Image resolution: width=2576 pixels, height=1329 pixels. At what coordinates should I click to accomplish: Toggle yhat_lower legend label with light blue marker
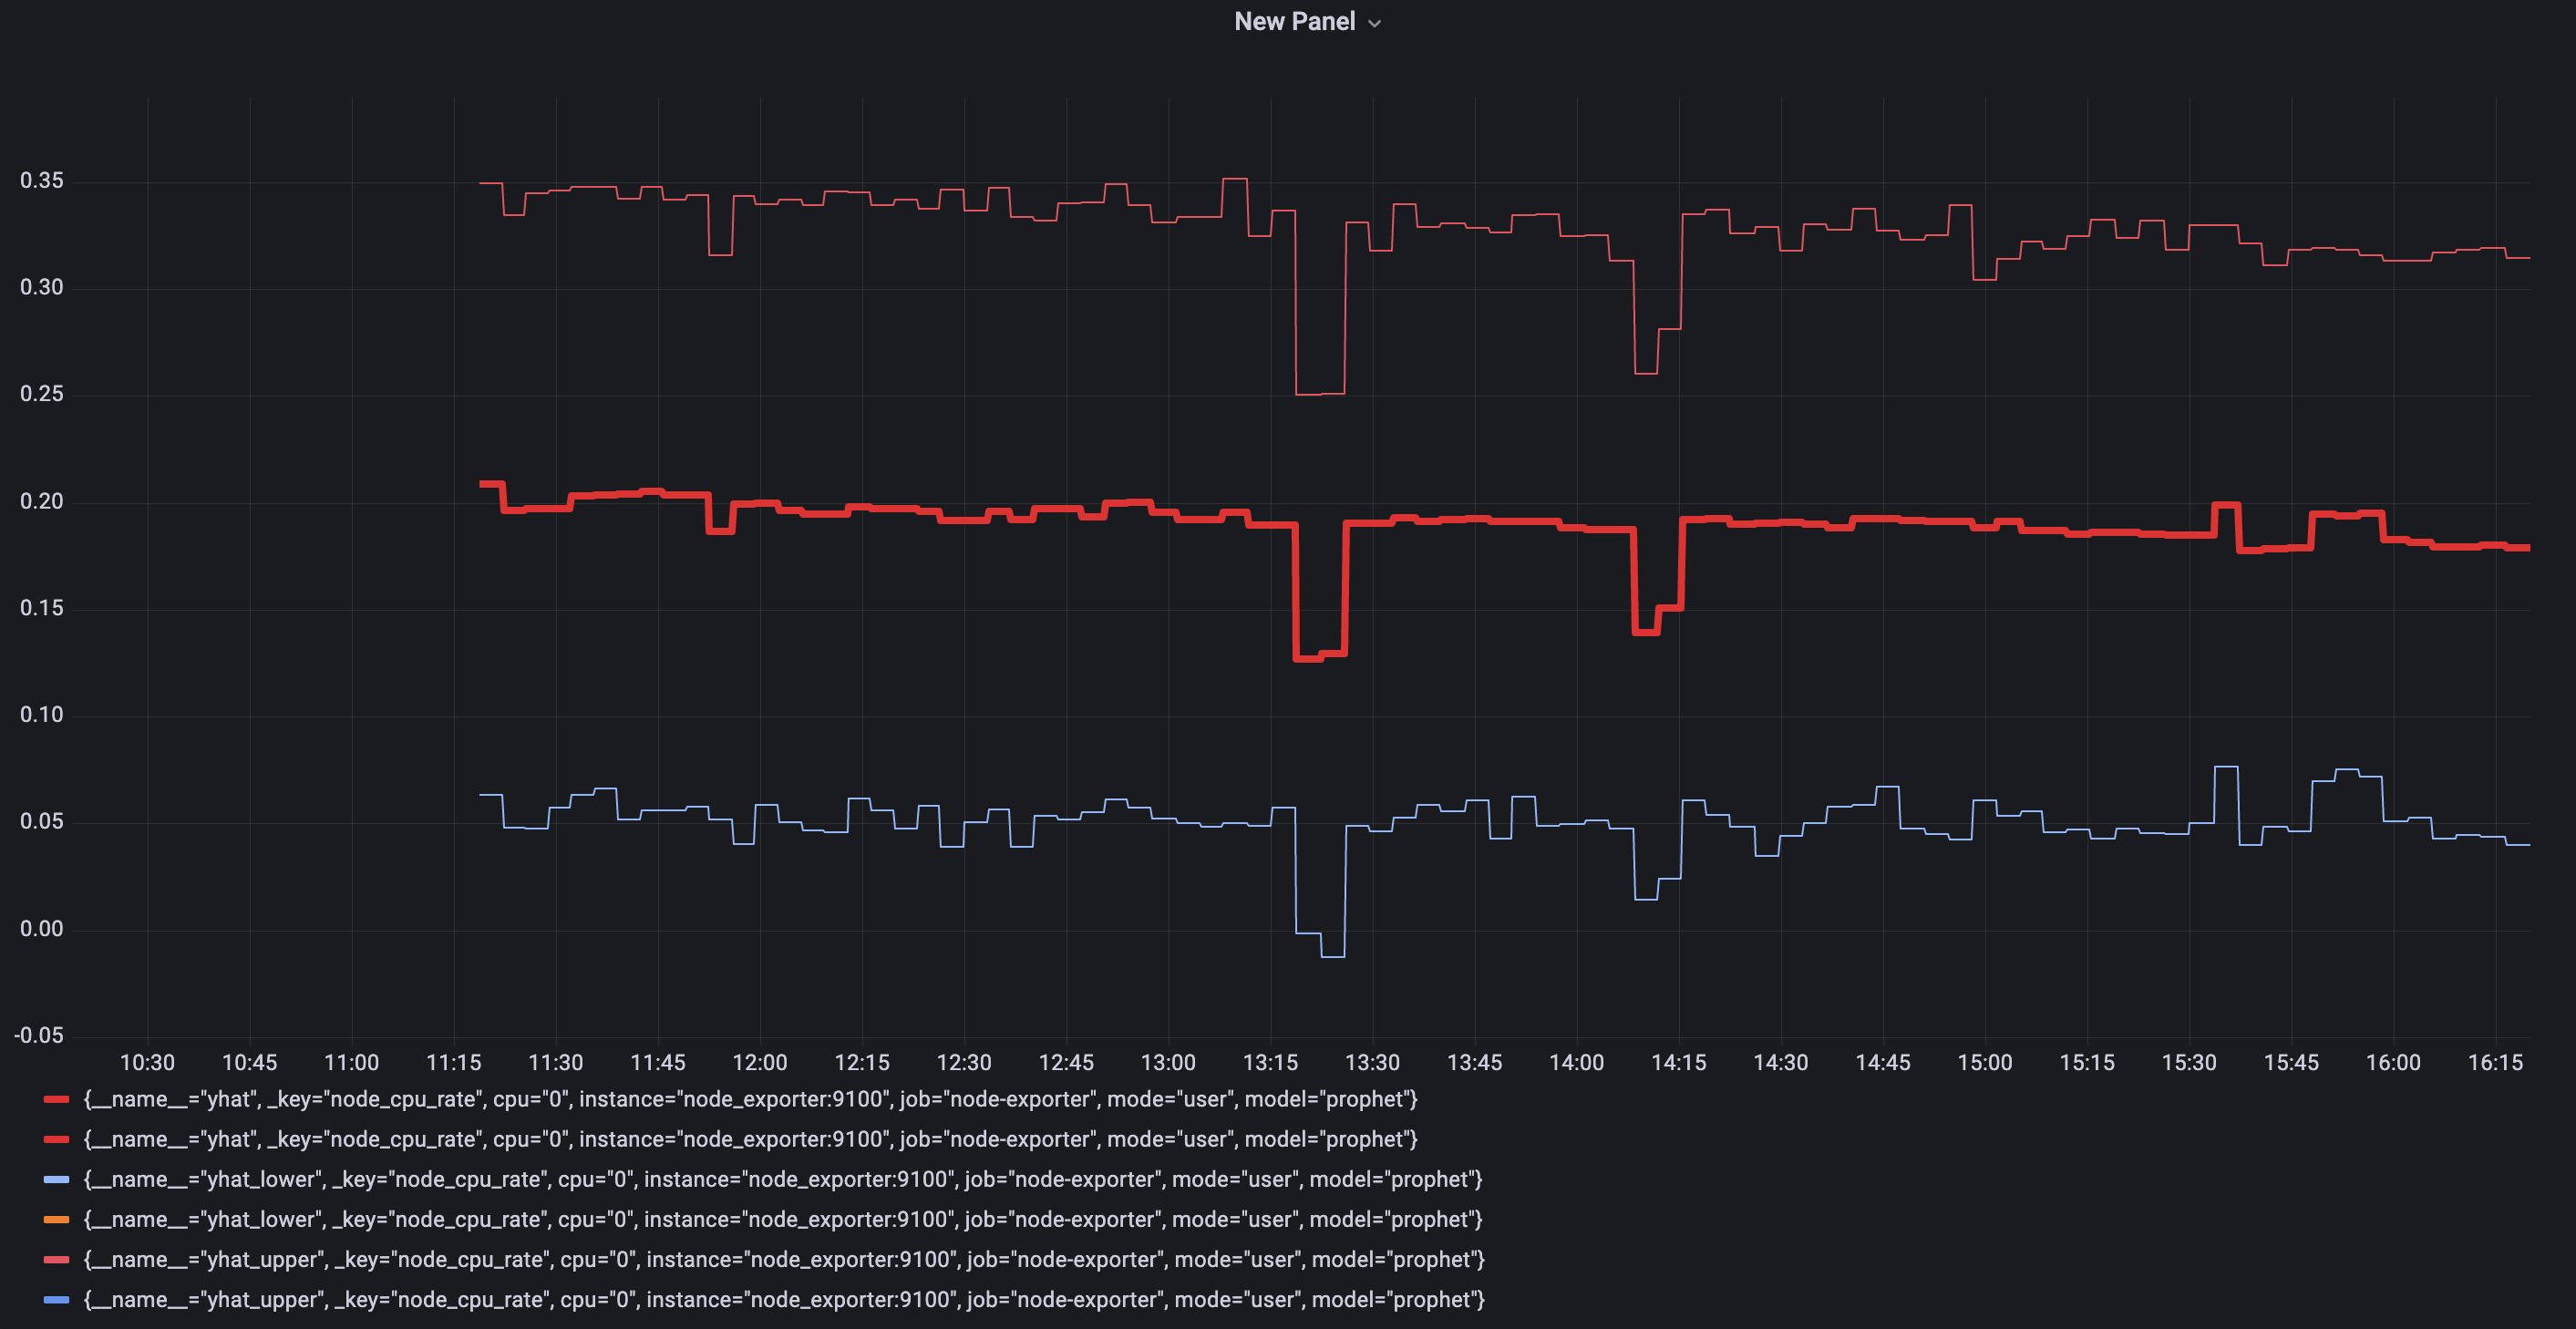click(x=783, y=1180)
